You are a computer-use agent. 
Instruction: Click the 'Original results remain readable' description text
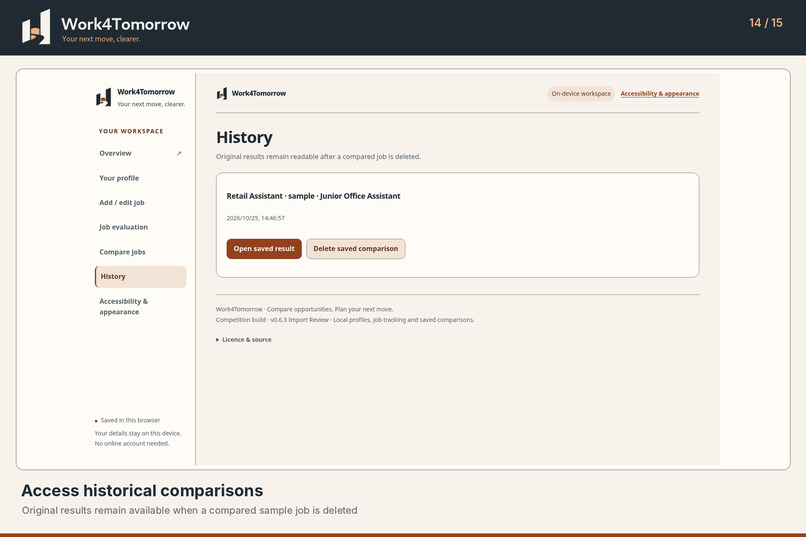coord(318,157)
